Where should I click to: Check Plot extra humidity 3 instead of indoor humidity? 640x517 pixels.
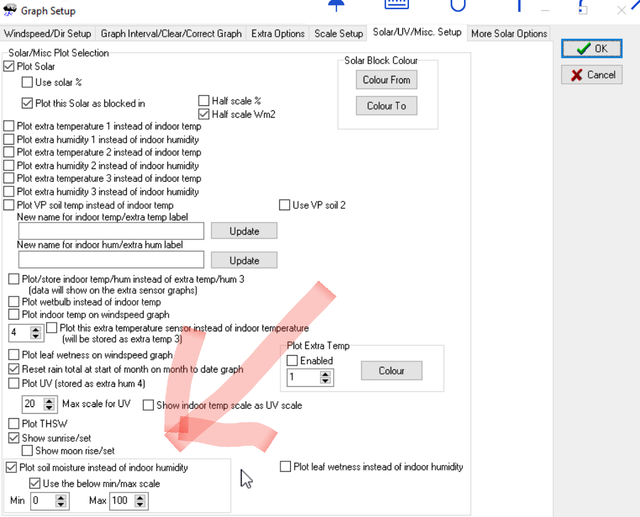(x=9, y=191)
